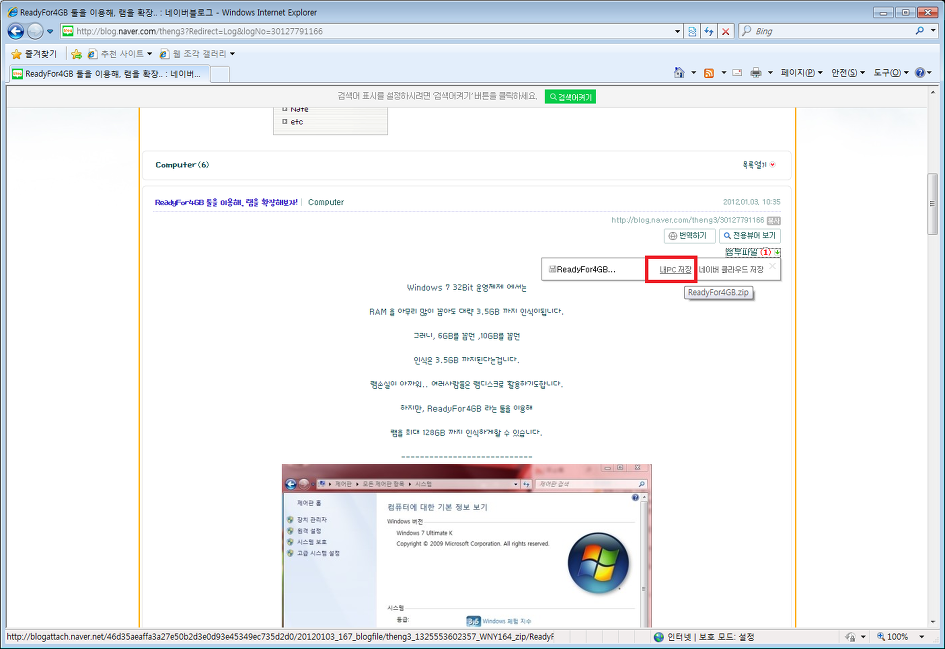The image size is (945, 649).
Task: Open a new tab with the blank tab button
Action: pyautogui.click(x=220, y=74)
